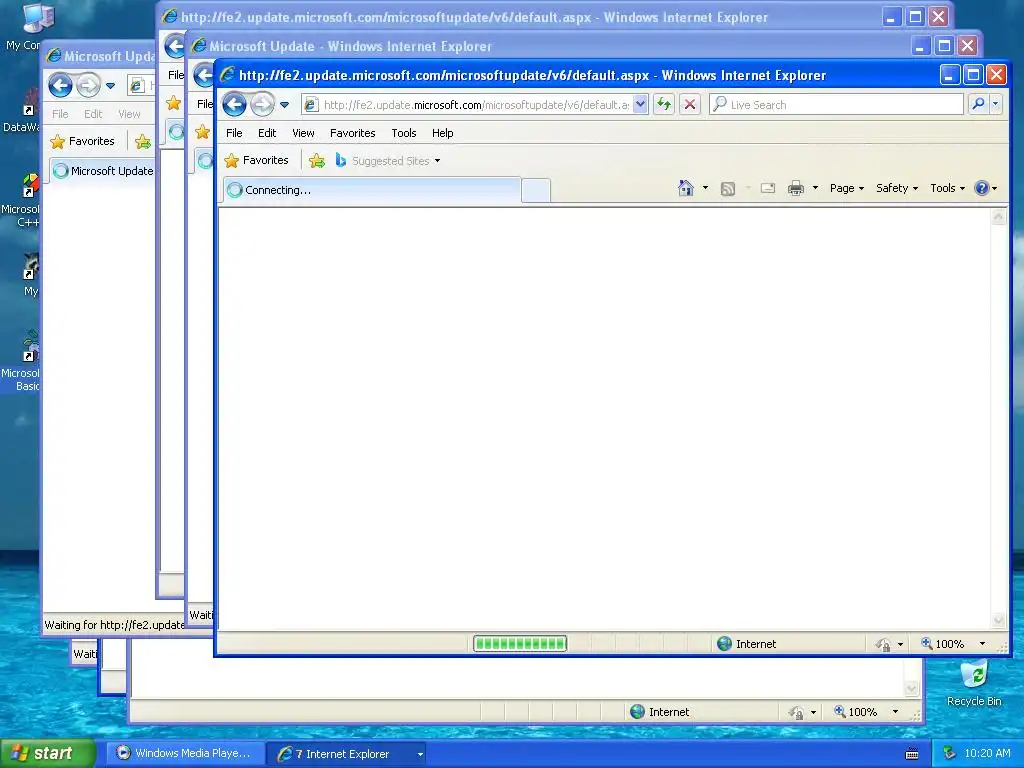Open the Safety command menu
The height and width of the screenshot is (768, 1024).
point(897,188)
